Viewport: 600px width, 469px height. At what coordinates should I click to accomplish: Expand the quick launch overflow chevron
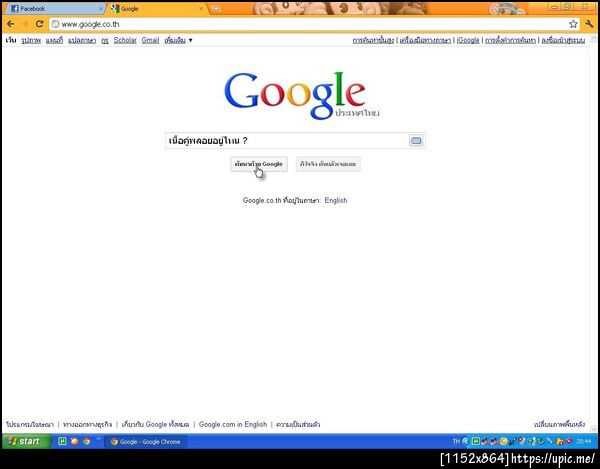[98, 439]
